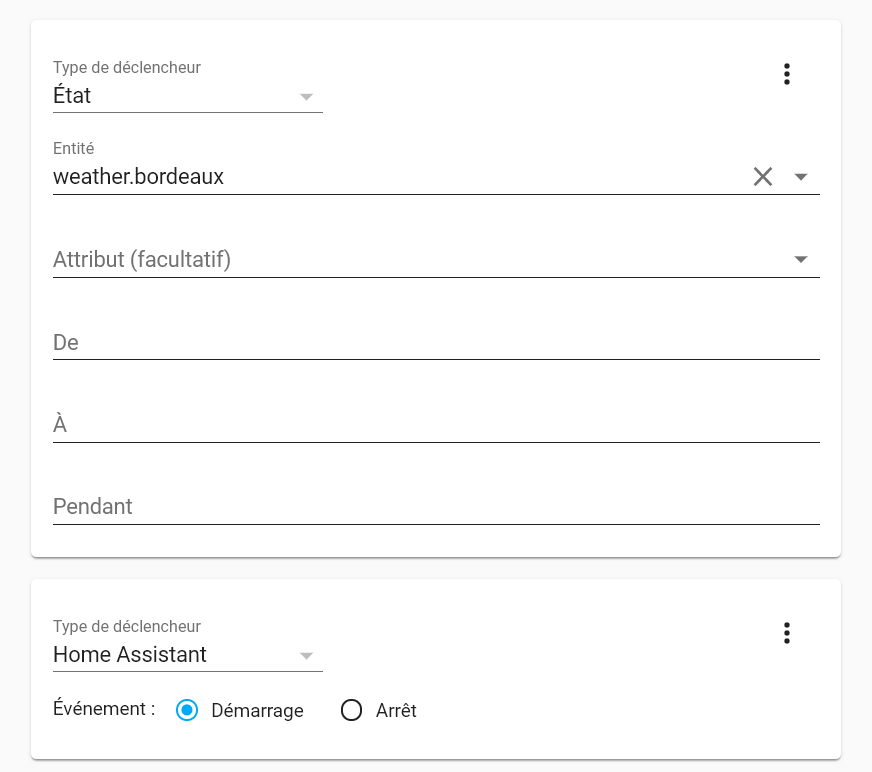Click the Arrêt label text
Viewport: 872px width, 772px height.
[x=396, y=710]
